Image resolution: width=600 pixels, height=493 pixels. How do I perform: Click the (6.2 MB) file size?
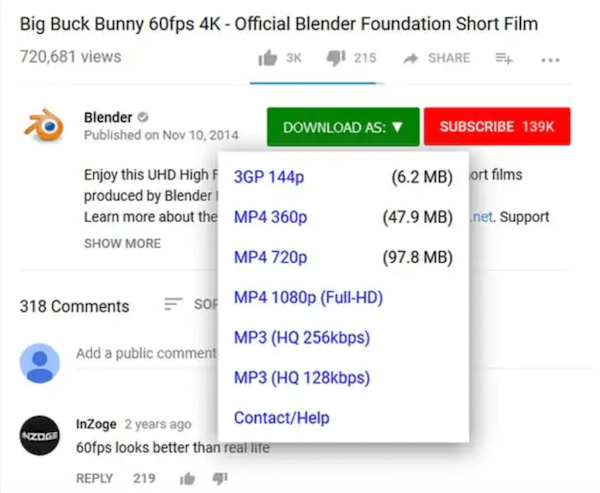[x=422, y=177]
